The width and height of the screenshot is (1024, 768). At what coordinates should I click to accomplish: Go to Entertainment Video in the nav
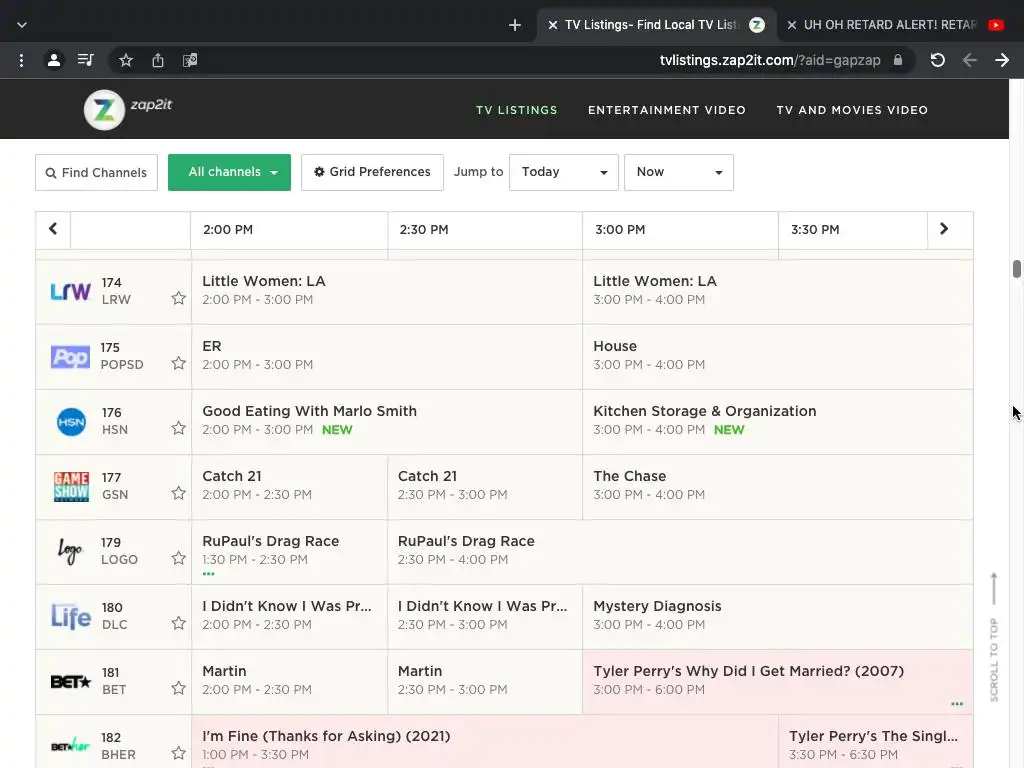coord(667,110)
